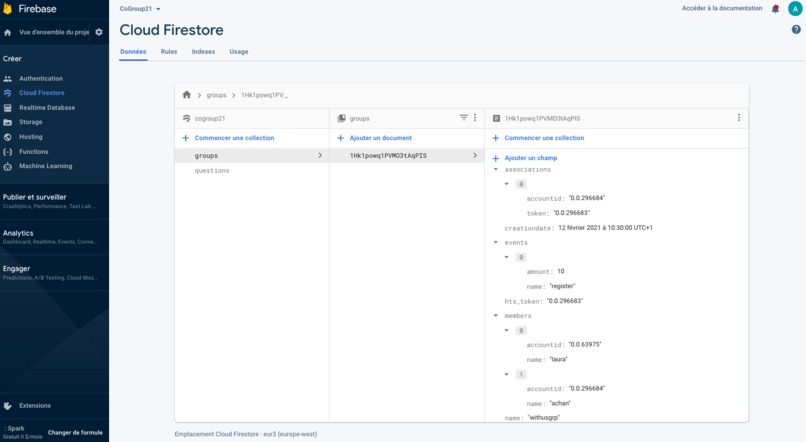Click Changer de formule
The height and width of the screenshot is (442, 806).
pos(75,433)
